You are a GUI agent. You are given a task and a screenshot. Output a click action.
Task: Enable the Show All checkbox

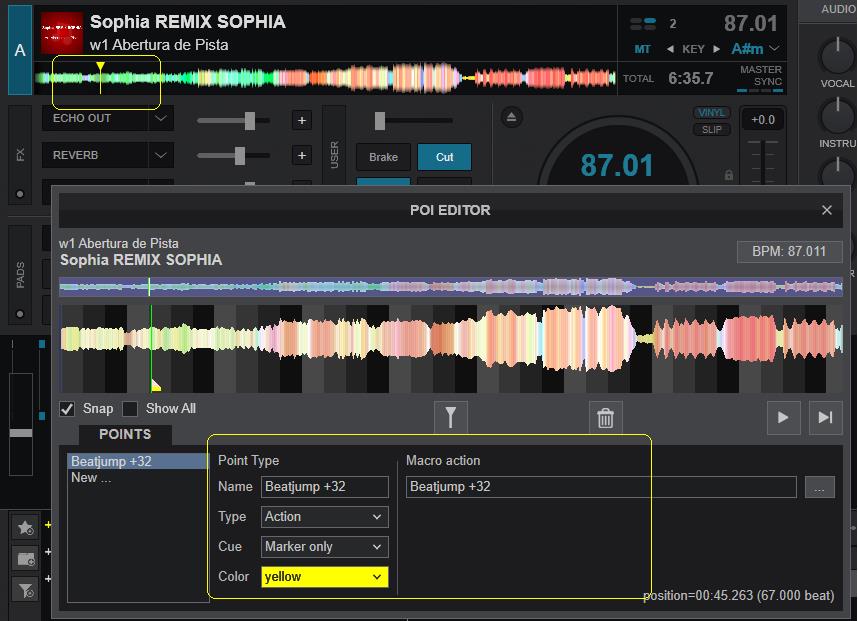tap(130, 409)
